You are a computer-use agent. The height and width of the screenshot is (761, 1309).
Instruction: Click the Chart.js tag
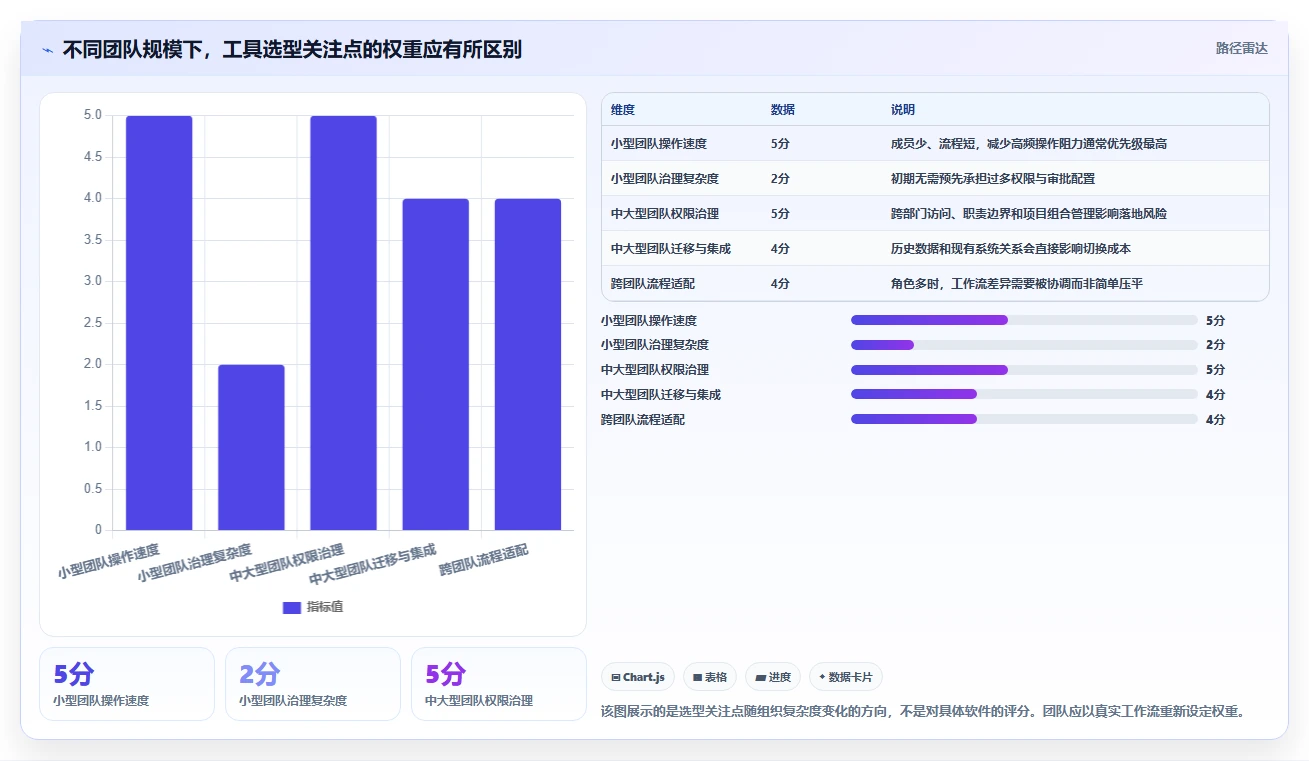pyautogui.click(x=638, y=677)
